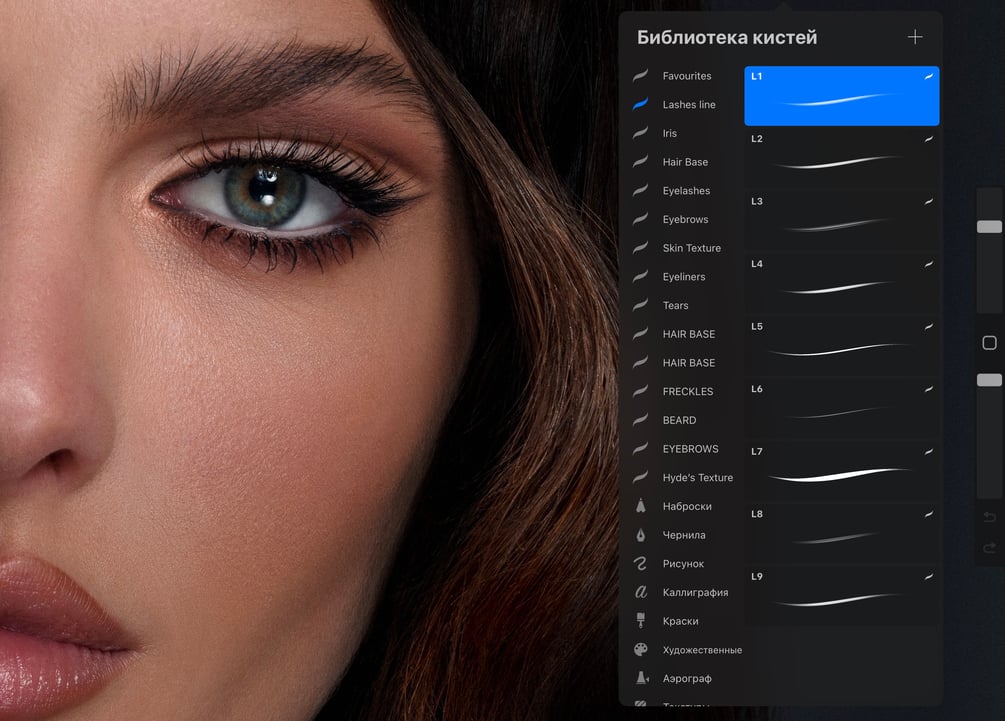The height and width of the screenshot is (721, 1005).
Task: Select Наброски set label
Action: coord(687,506)
